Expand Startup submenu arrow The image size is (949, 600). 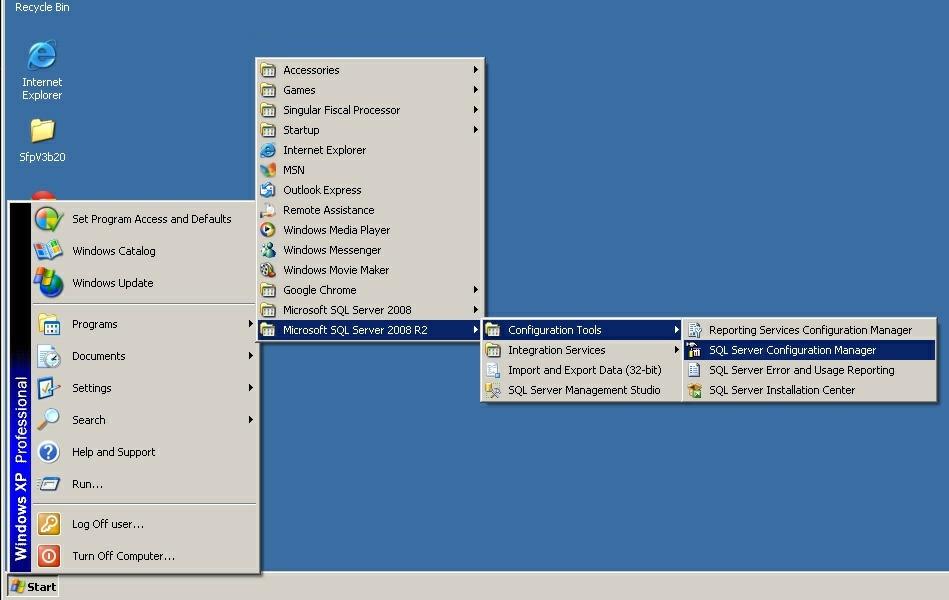click(x=476, y=130)
